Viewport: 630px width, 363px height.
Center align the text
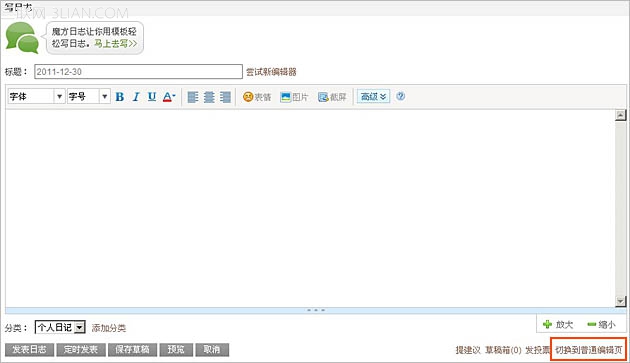(x=209, y=97)
